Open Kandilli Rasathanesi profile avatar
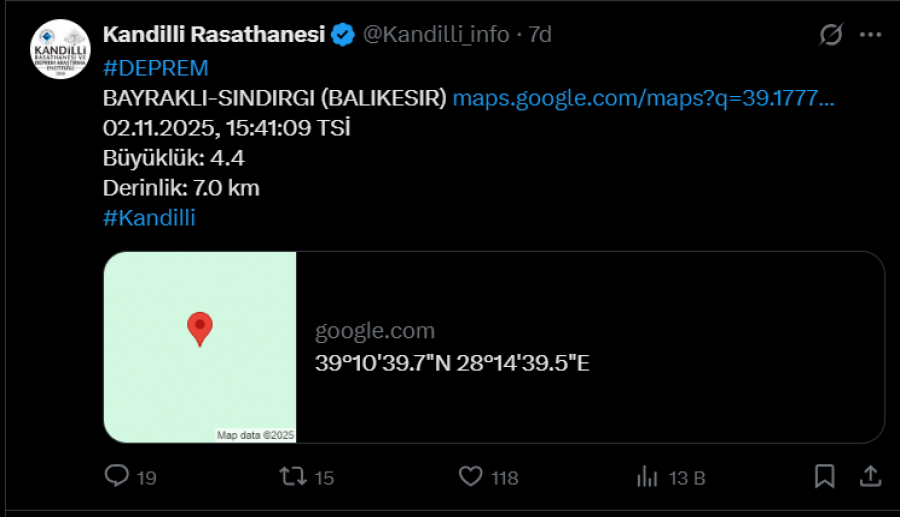Screen dimensions: 900x517 tap(60, 50)
